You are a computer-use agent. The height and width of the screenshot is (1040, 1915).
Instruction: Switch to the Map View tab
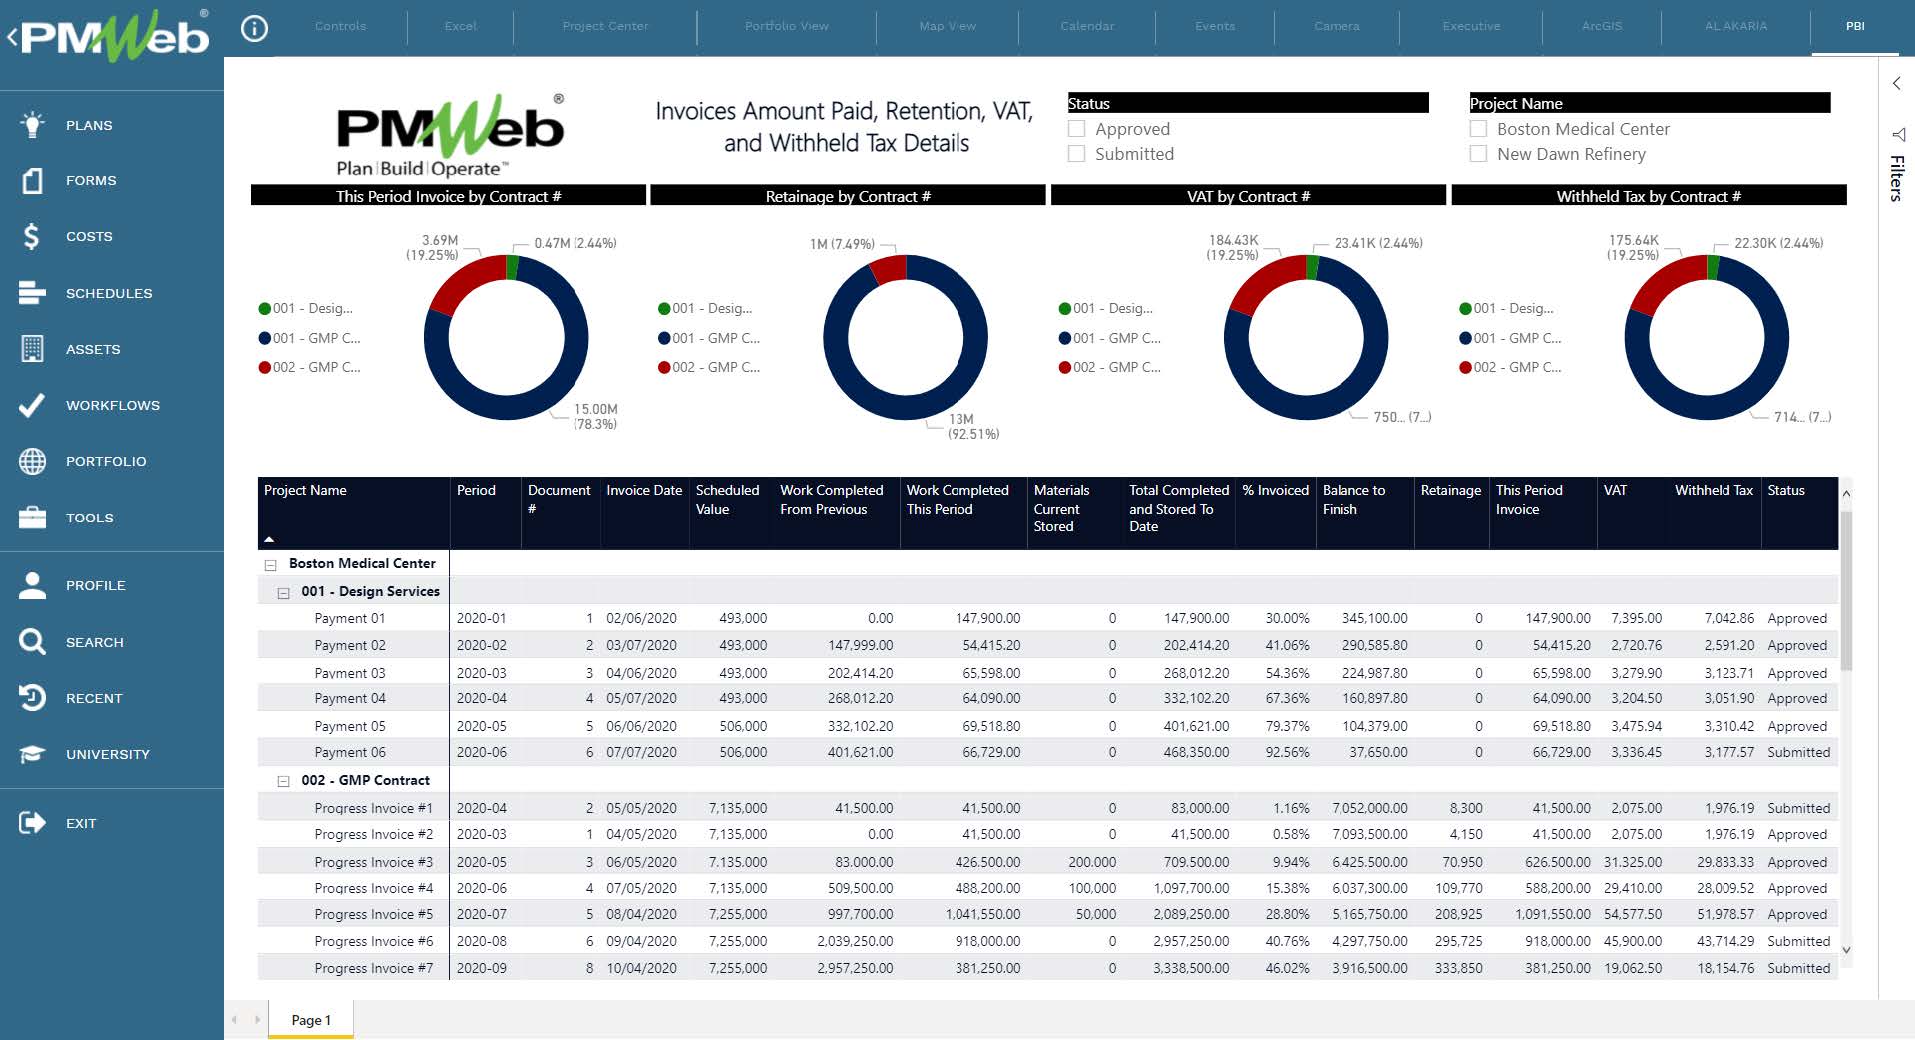[x=948, y=26]
